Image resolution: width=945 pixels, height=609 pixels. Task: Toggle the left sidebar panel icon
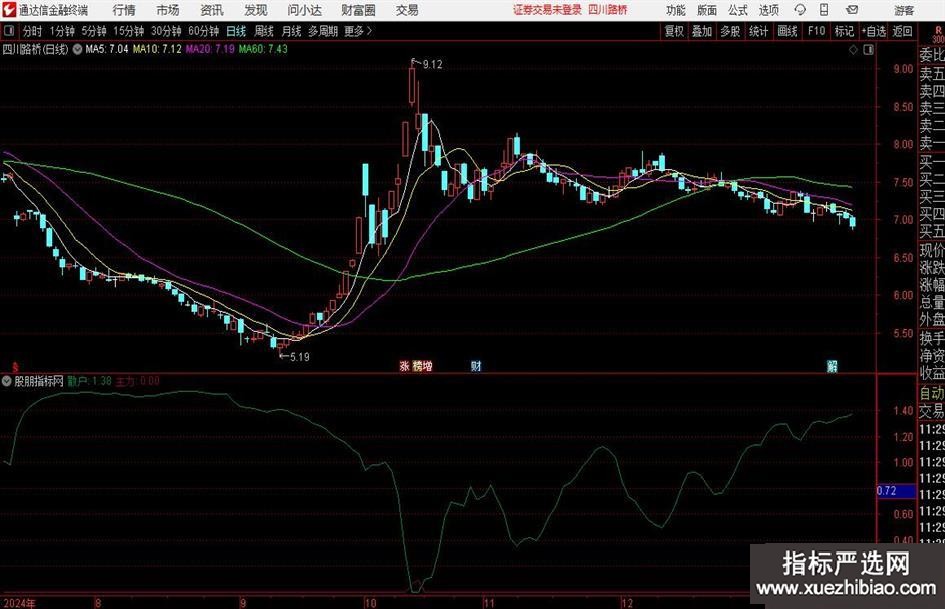pyautogui.click(x=8, y=31)
